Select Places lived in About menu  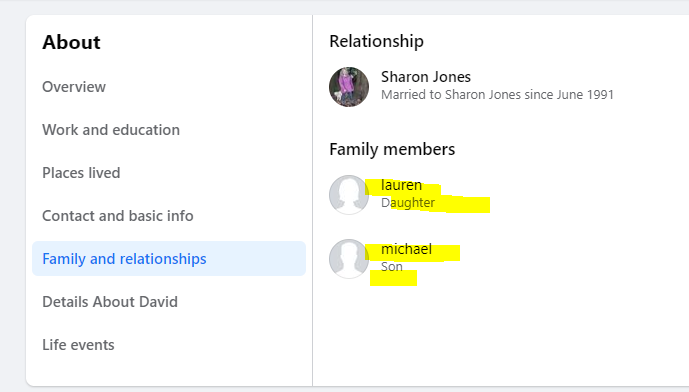click(81, 173)
